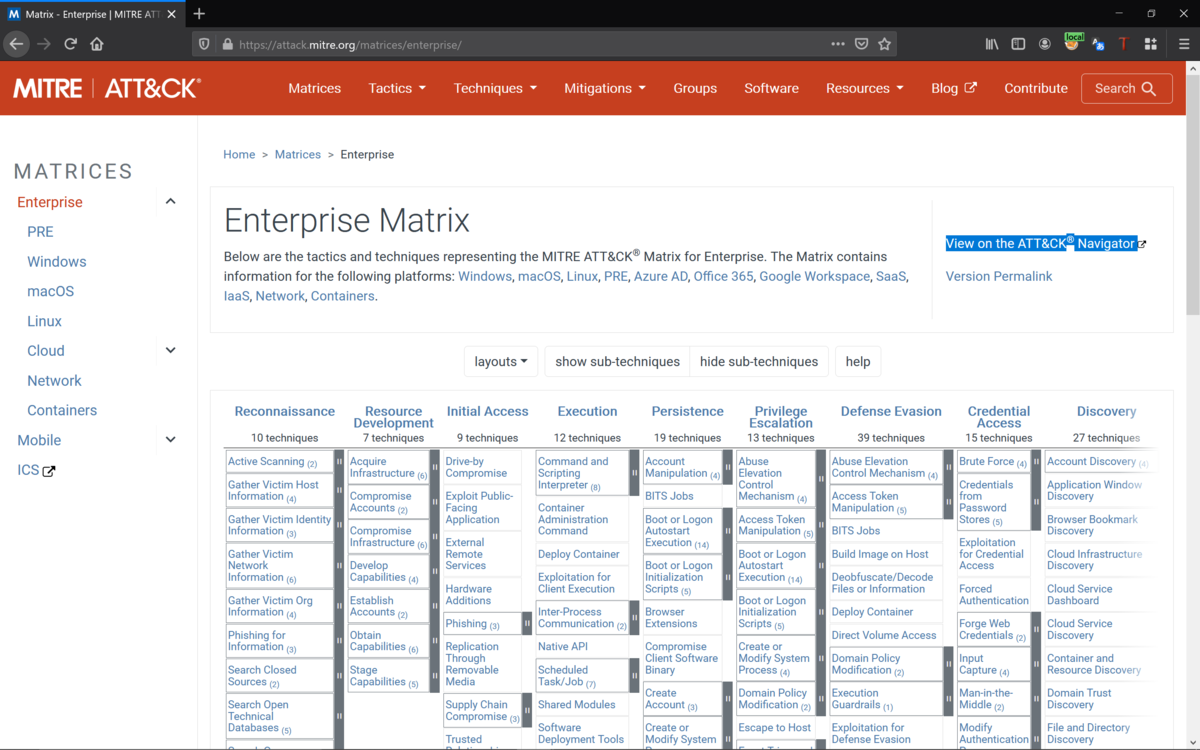This screenshot has width=1200, height=750.
Task: Open the Firefox account icon
Action: click(x=1045, y=44)
